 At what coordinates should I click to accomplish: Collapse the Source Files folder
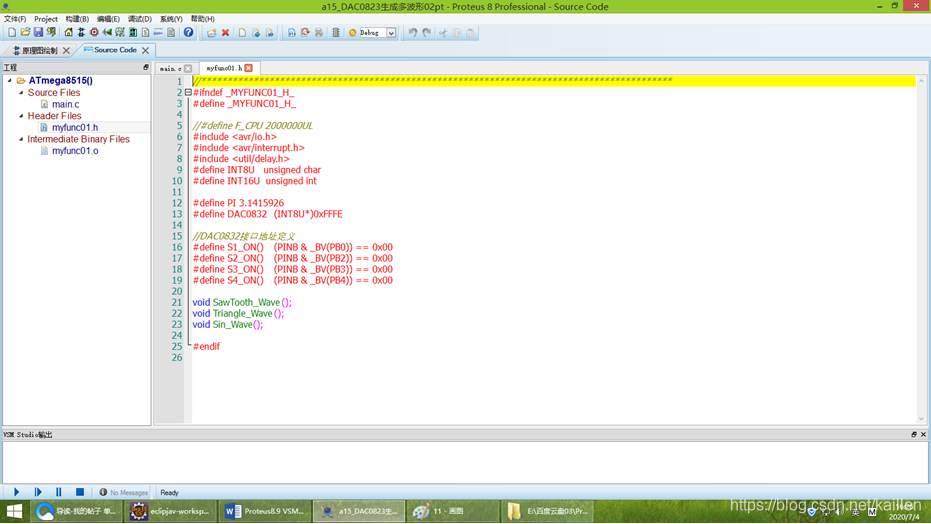click(x=21, y=93)
